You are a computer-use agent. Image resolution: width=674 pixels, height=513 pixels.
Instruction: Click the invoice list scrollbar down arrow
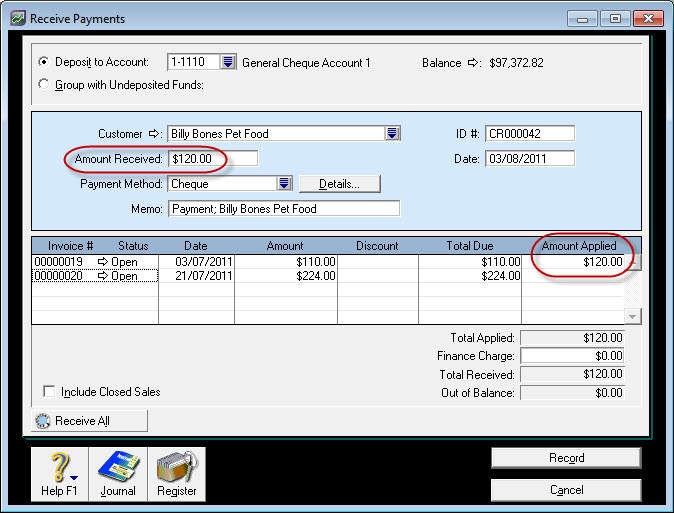[x=632, y=316]
